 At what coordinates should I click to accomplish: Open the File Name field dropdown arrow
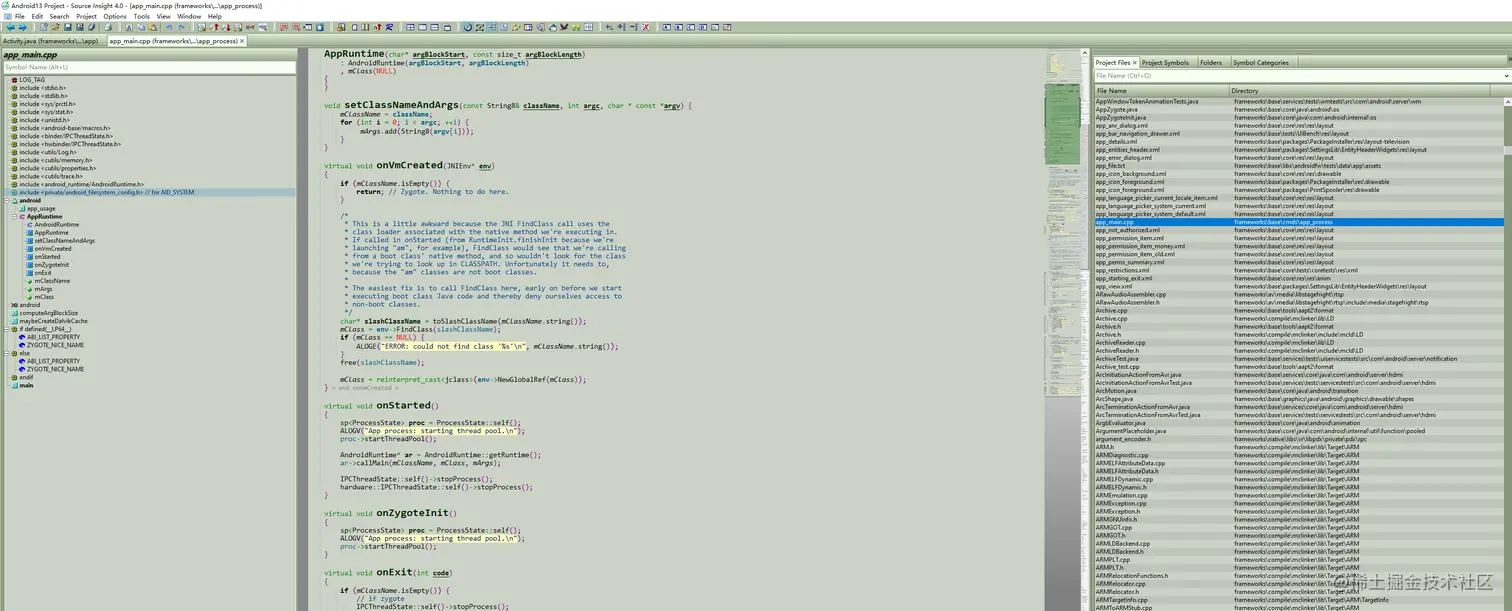pos(1507,75)
